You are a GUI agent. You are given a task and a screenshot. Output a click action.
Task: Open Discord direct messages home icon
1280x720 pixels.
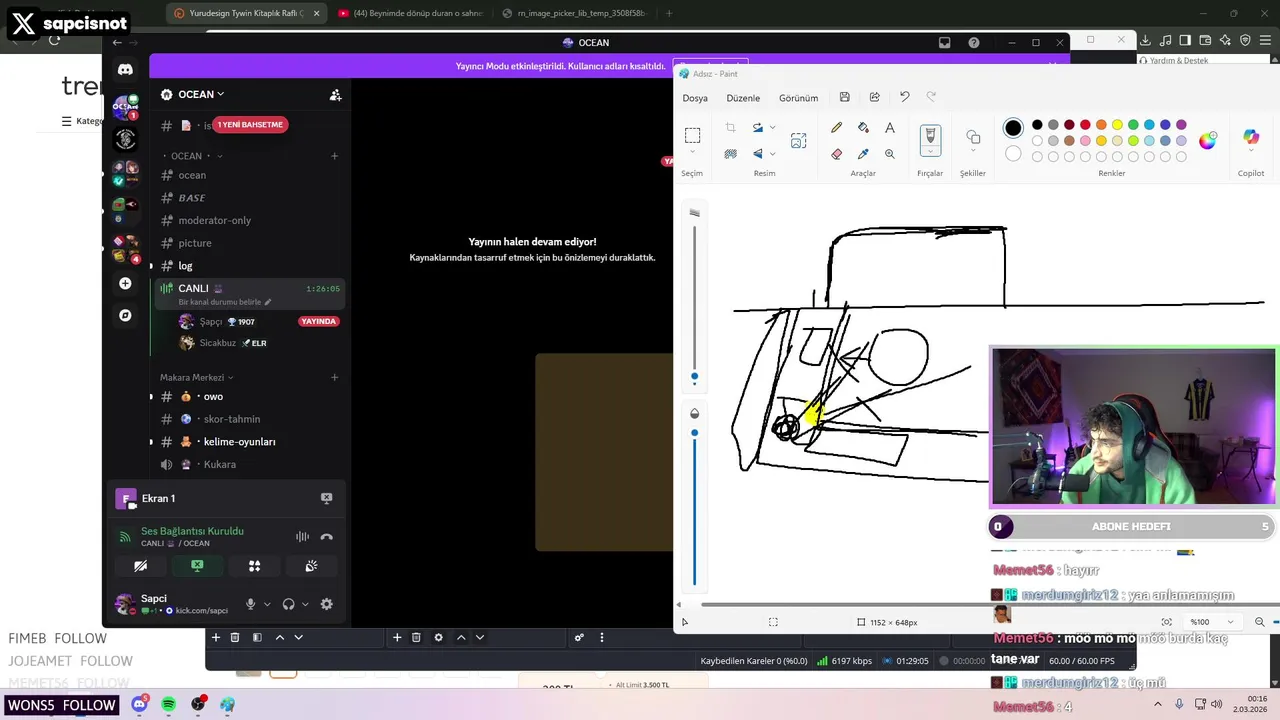(125, 70)
